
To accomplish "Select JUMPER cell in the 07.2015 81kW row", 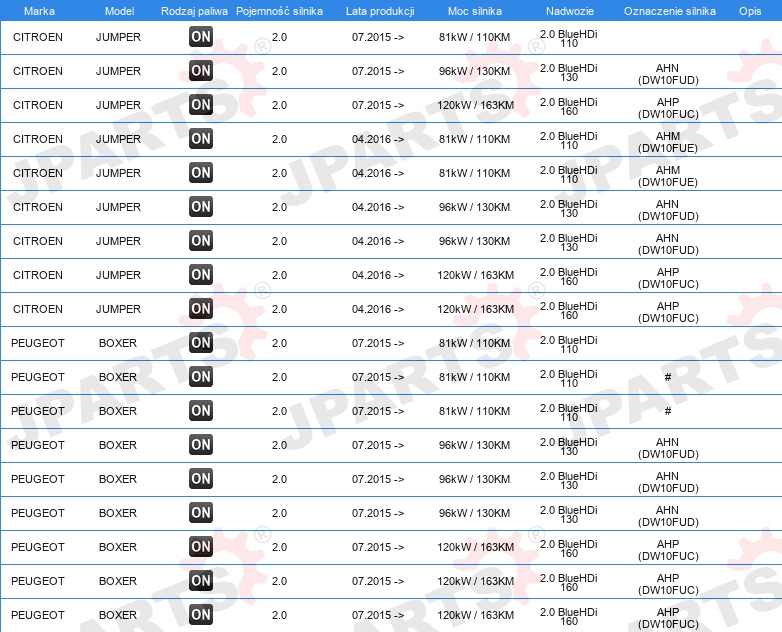I will point(118,37).
